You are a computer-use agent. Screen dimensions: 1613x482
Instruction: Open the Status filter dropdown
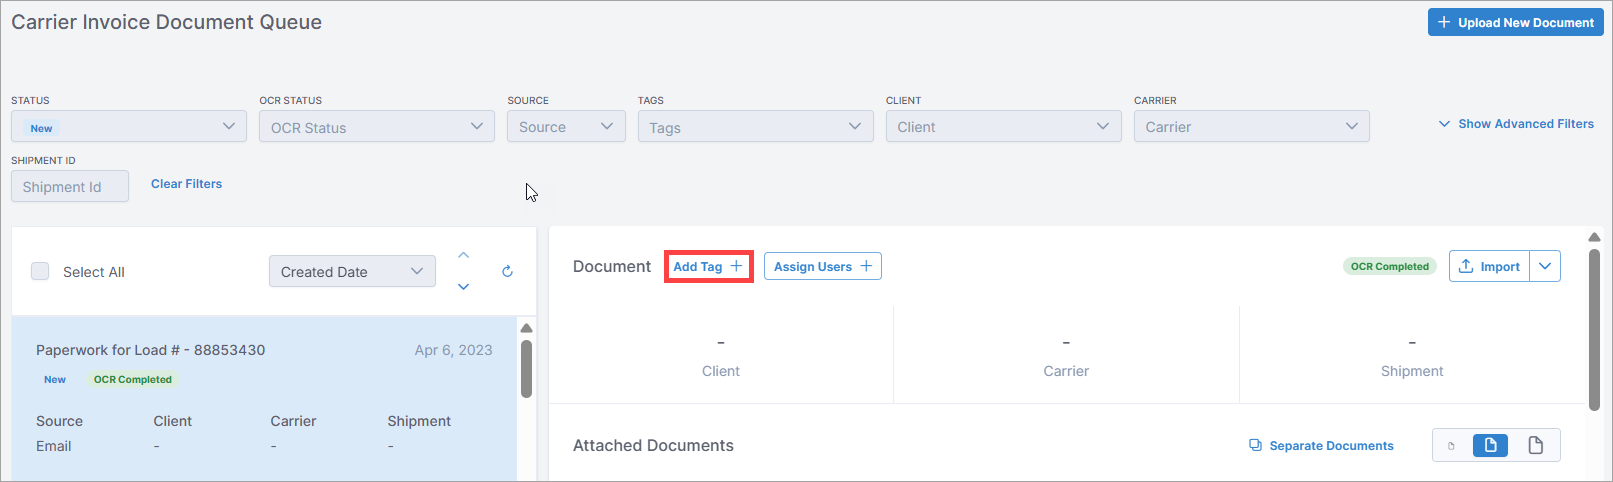[x=129, y=127]
